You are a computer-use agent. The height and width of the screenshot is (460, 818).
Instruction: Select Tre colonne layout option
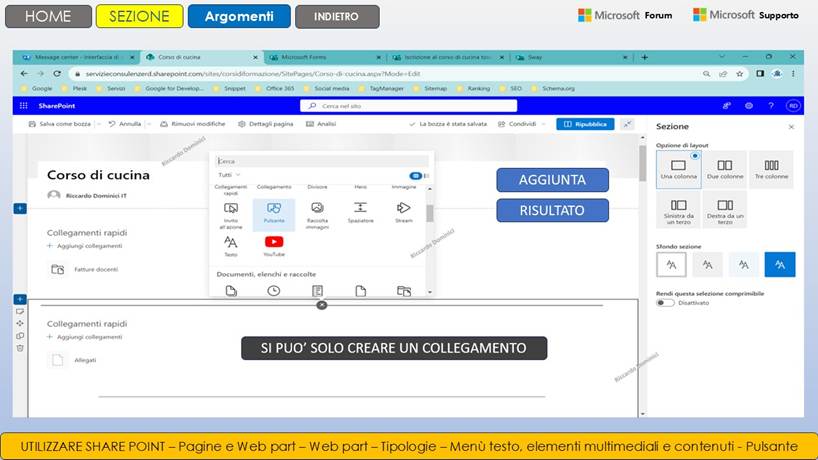[771, 169]
